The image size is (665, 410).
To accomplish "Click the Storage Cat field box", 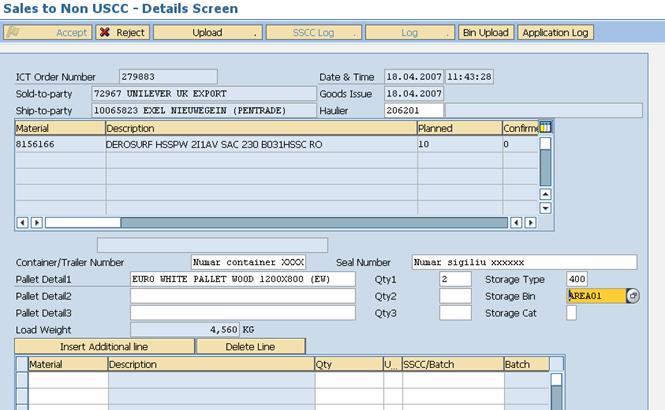I will (571, 313).
